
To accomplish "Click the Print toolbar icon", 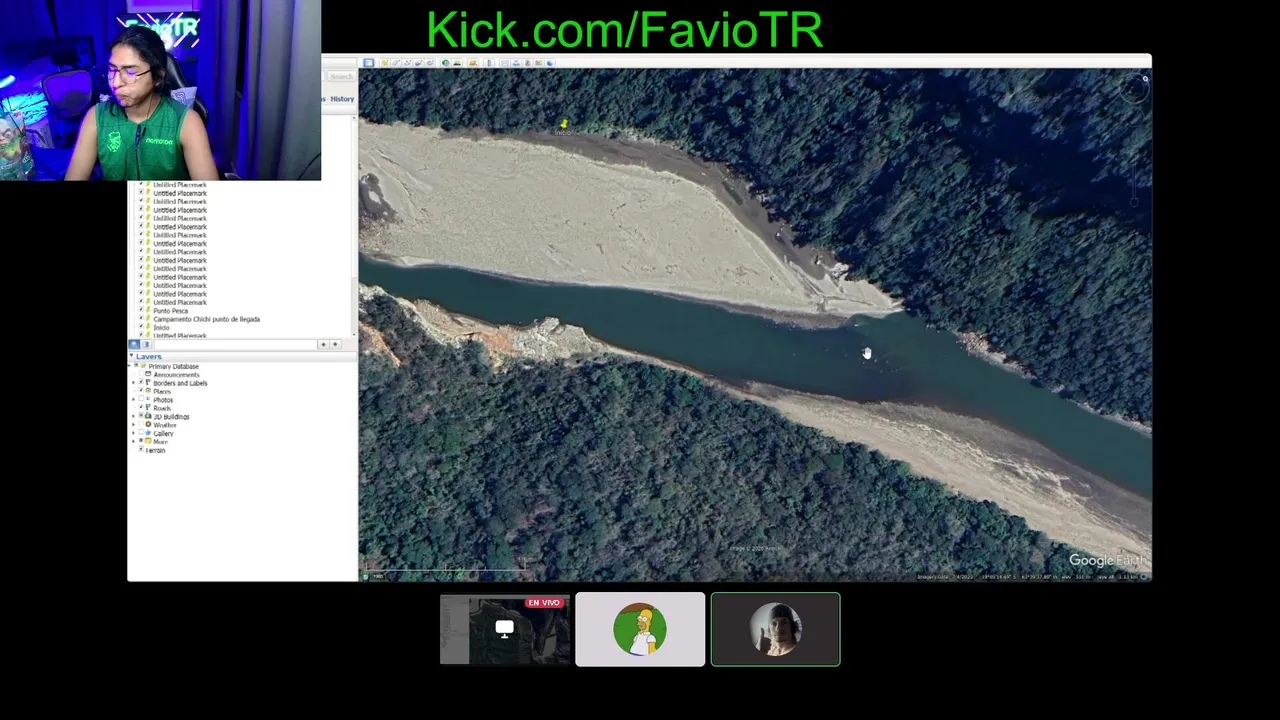I will [x=516, y=63].
